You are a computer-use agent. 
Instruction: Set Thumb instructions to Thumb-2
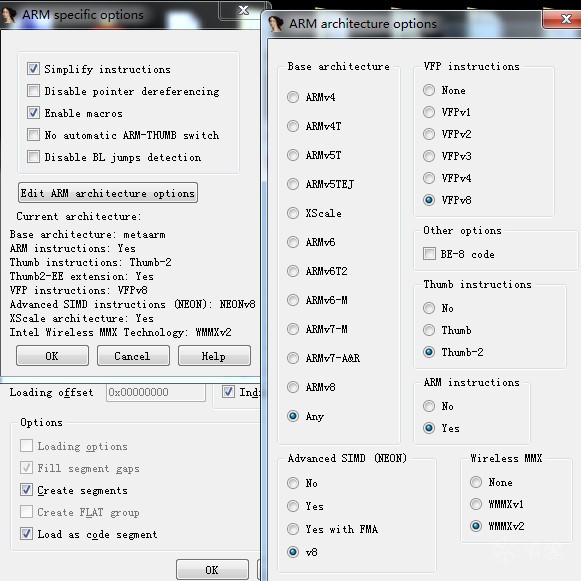(x=429, y=352)
